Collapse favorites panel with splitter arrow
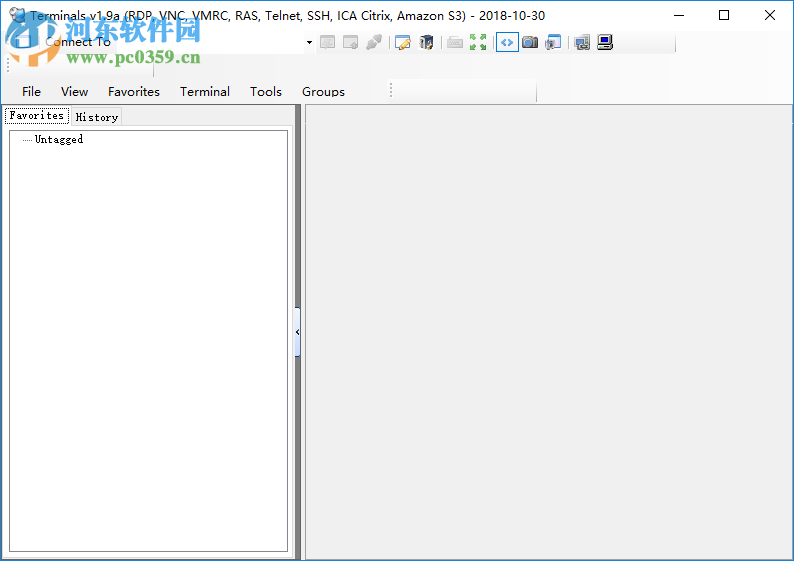 (298, 332)
